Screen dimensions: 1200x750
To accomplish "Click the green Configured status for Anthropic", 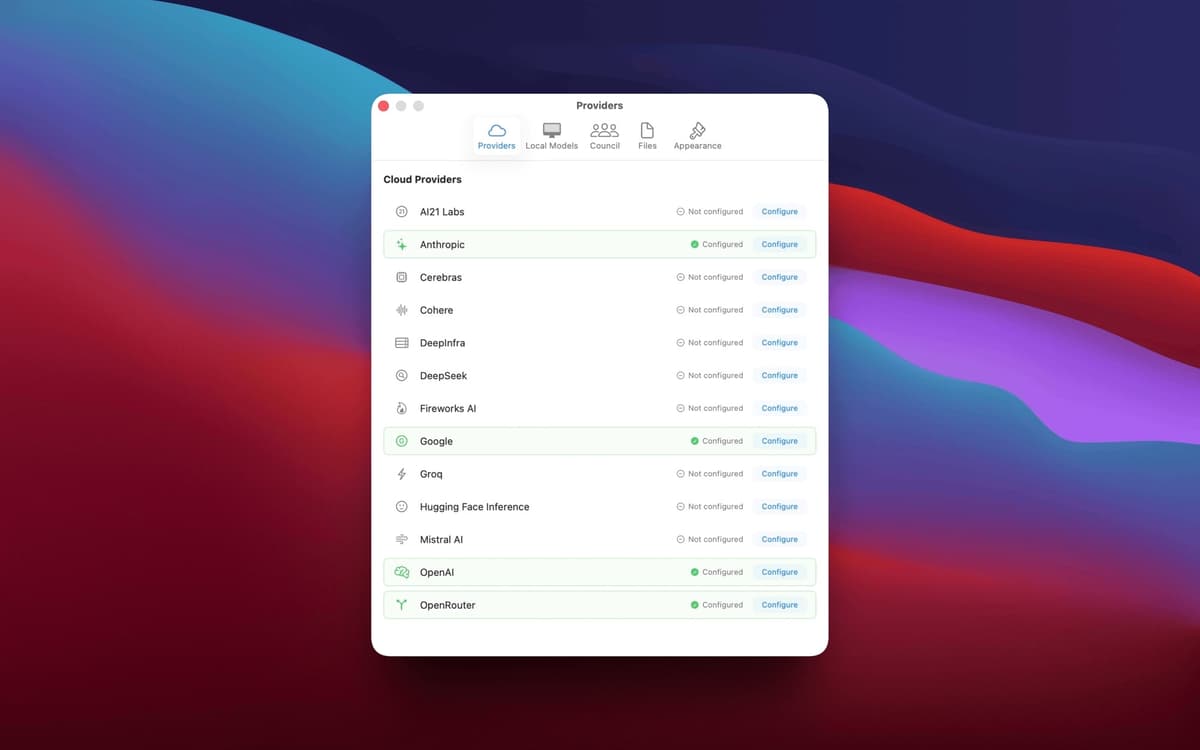I will point(716,244).
